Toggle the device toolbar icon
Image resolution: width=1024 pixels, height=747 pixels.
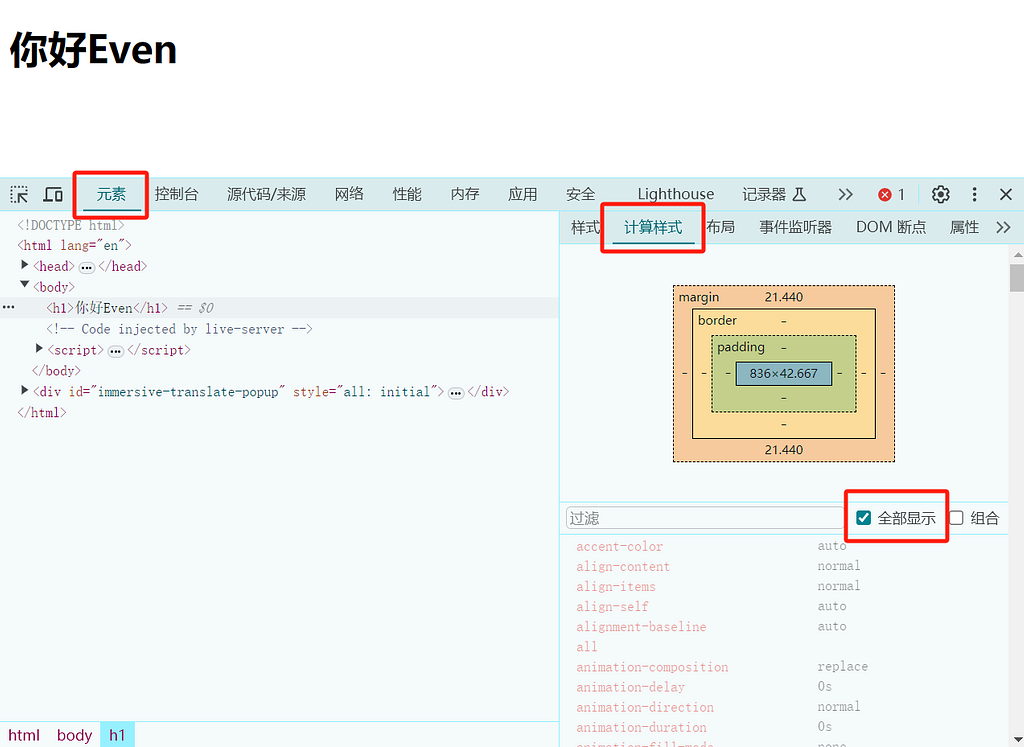pos(53,195)
